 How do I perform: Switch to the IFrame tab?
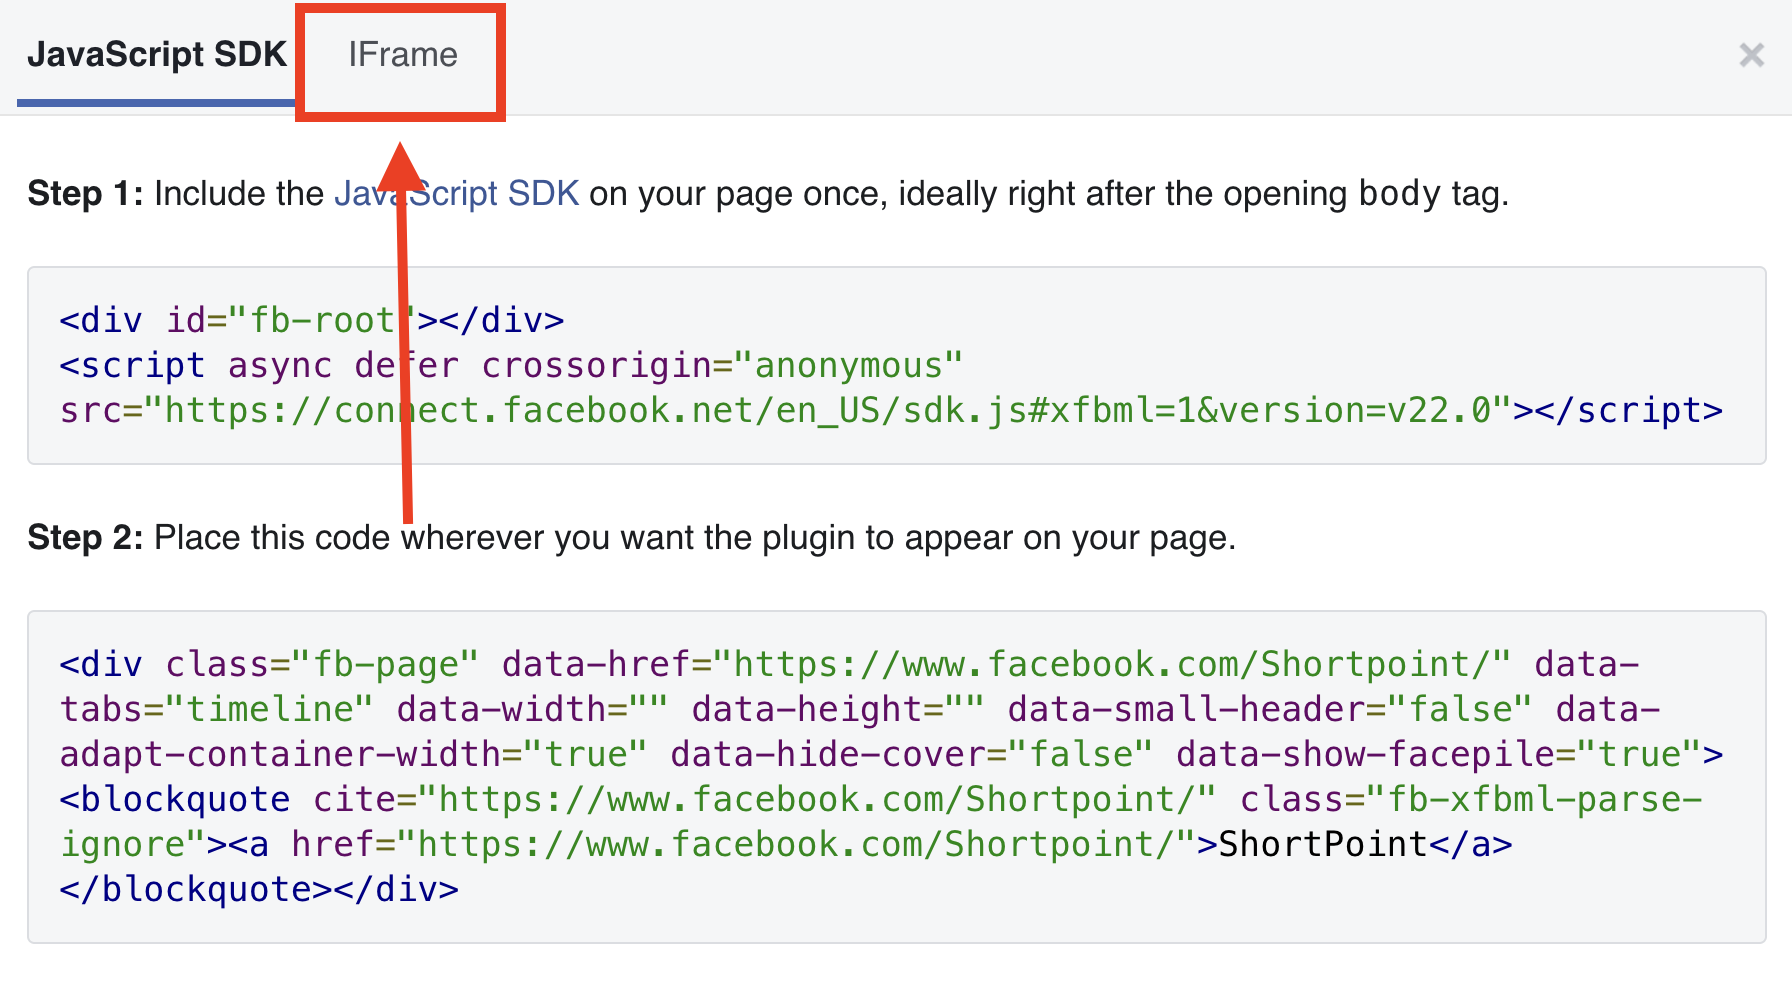coord(402,55)
